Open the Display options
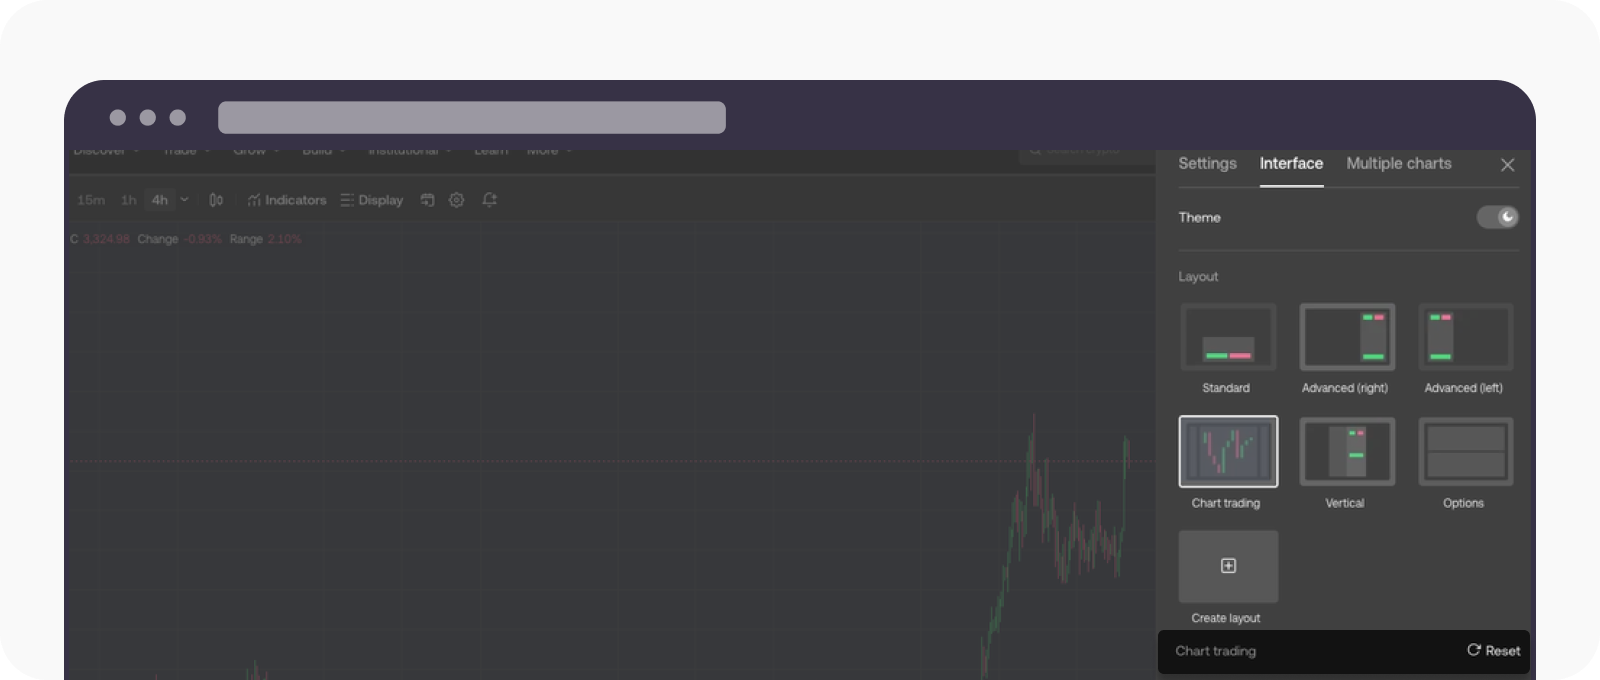This screenshot has height=680, width=1600. click(371, 200)
